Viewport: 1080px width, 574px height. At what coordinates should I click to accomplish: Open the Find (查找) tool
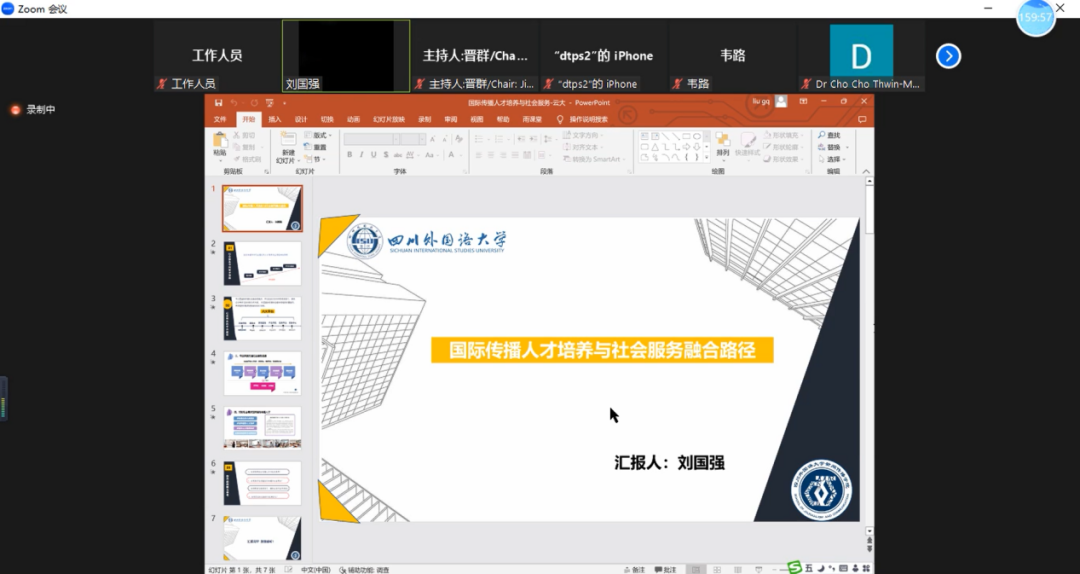pyautogui.click(x=829, y=135)
